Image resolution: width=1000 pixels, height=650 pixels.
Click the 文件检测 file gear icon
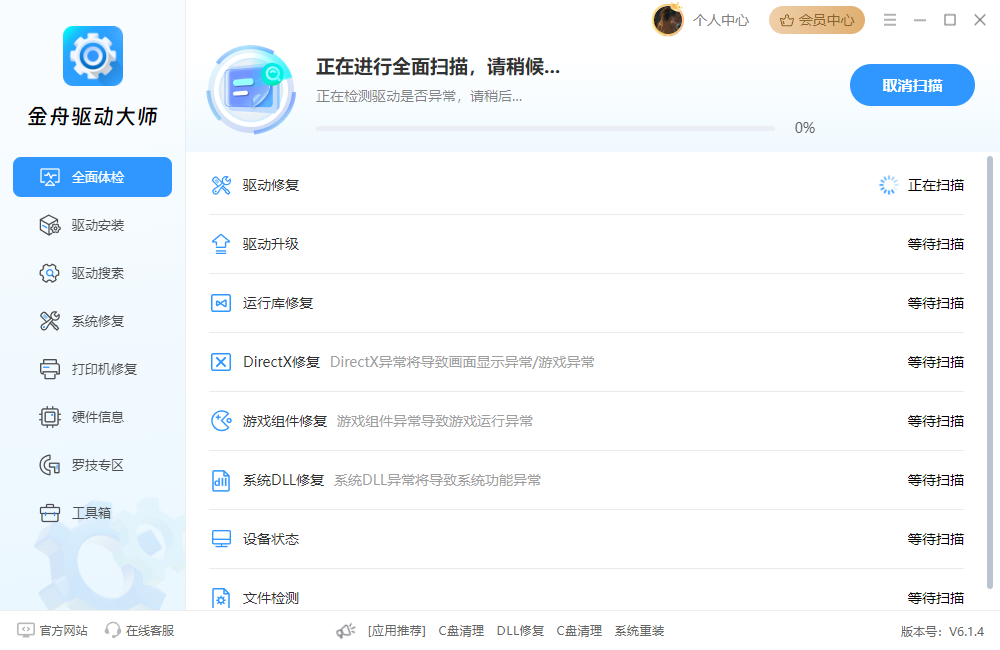221,598
